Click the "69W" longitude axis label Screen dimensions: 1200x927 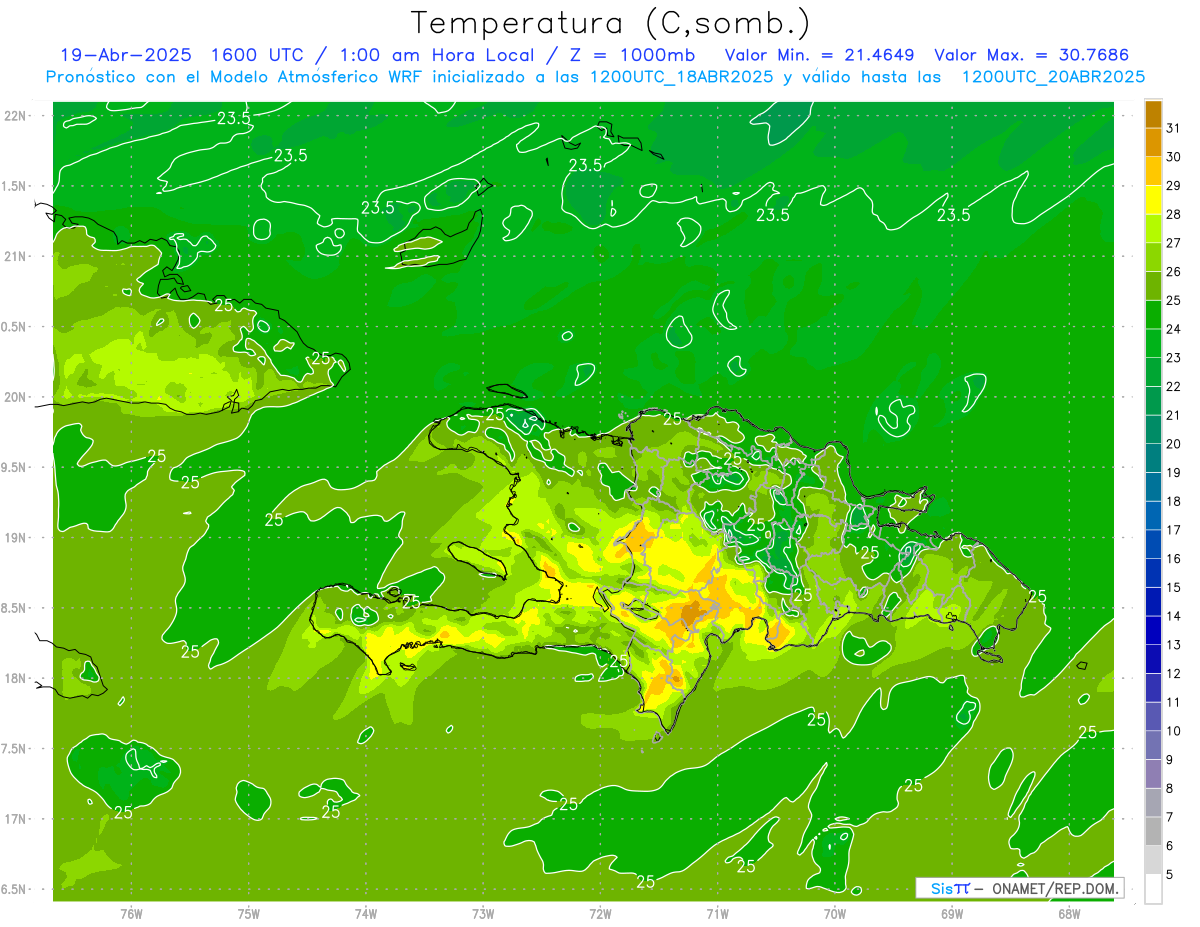click(952, 915)
